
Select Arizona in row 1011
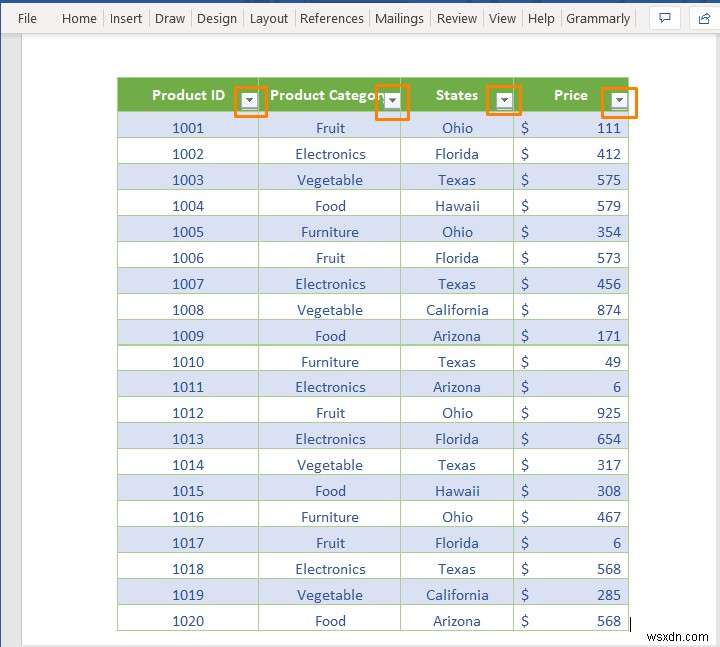[457, 387]
